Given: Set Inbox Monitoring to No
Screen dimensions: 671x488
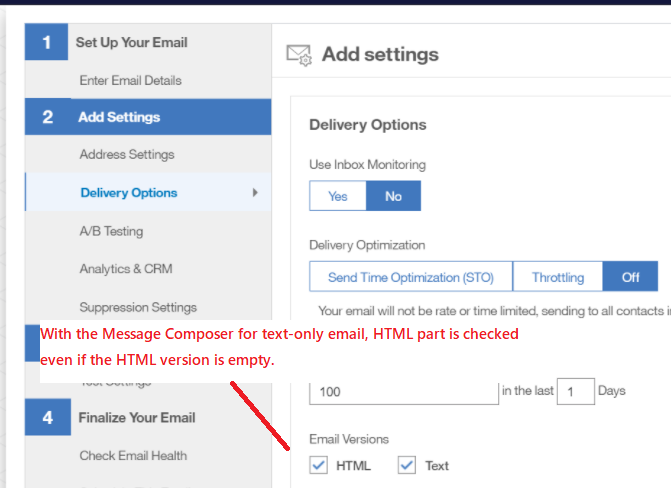Looking at the screenshot, I should coord(393,196).
